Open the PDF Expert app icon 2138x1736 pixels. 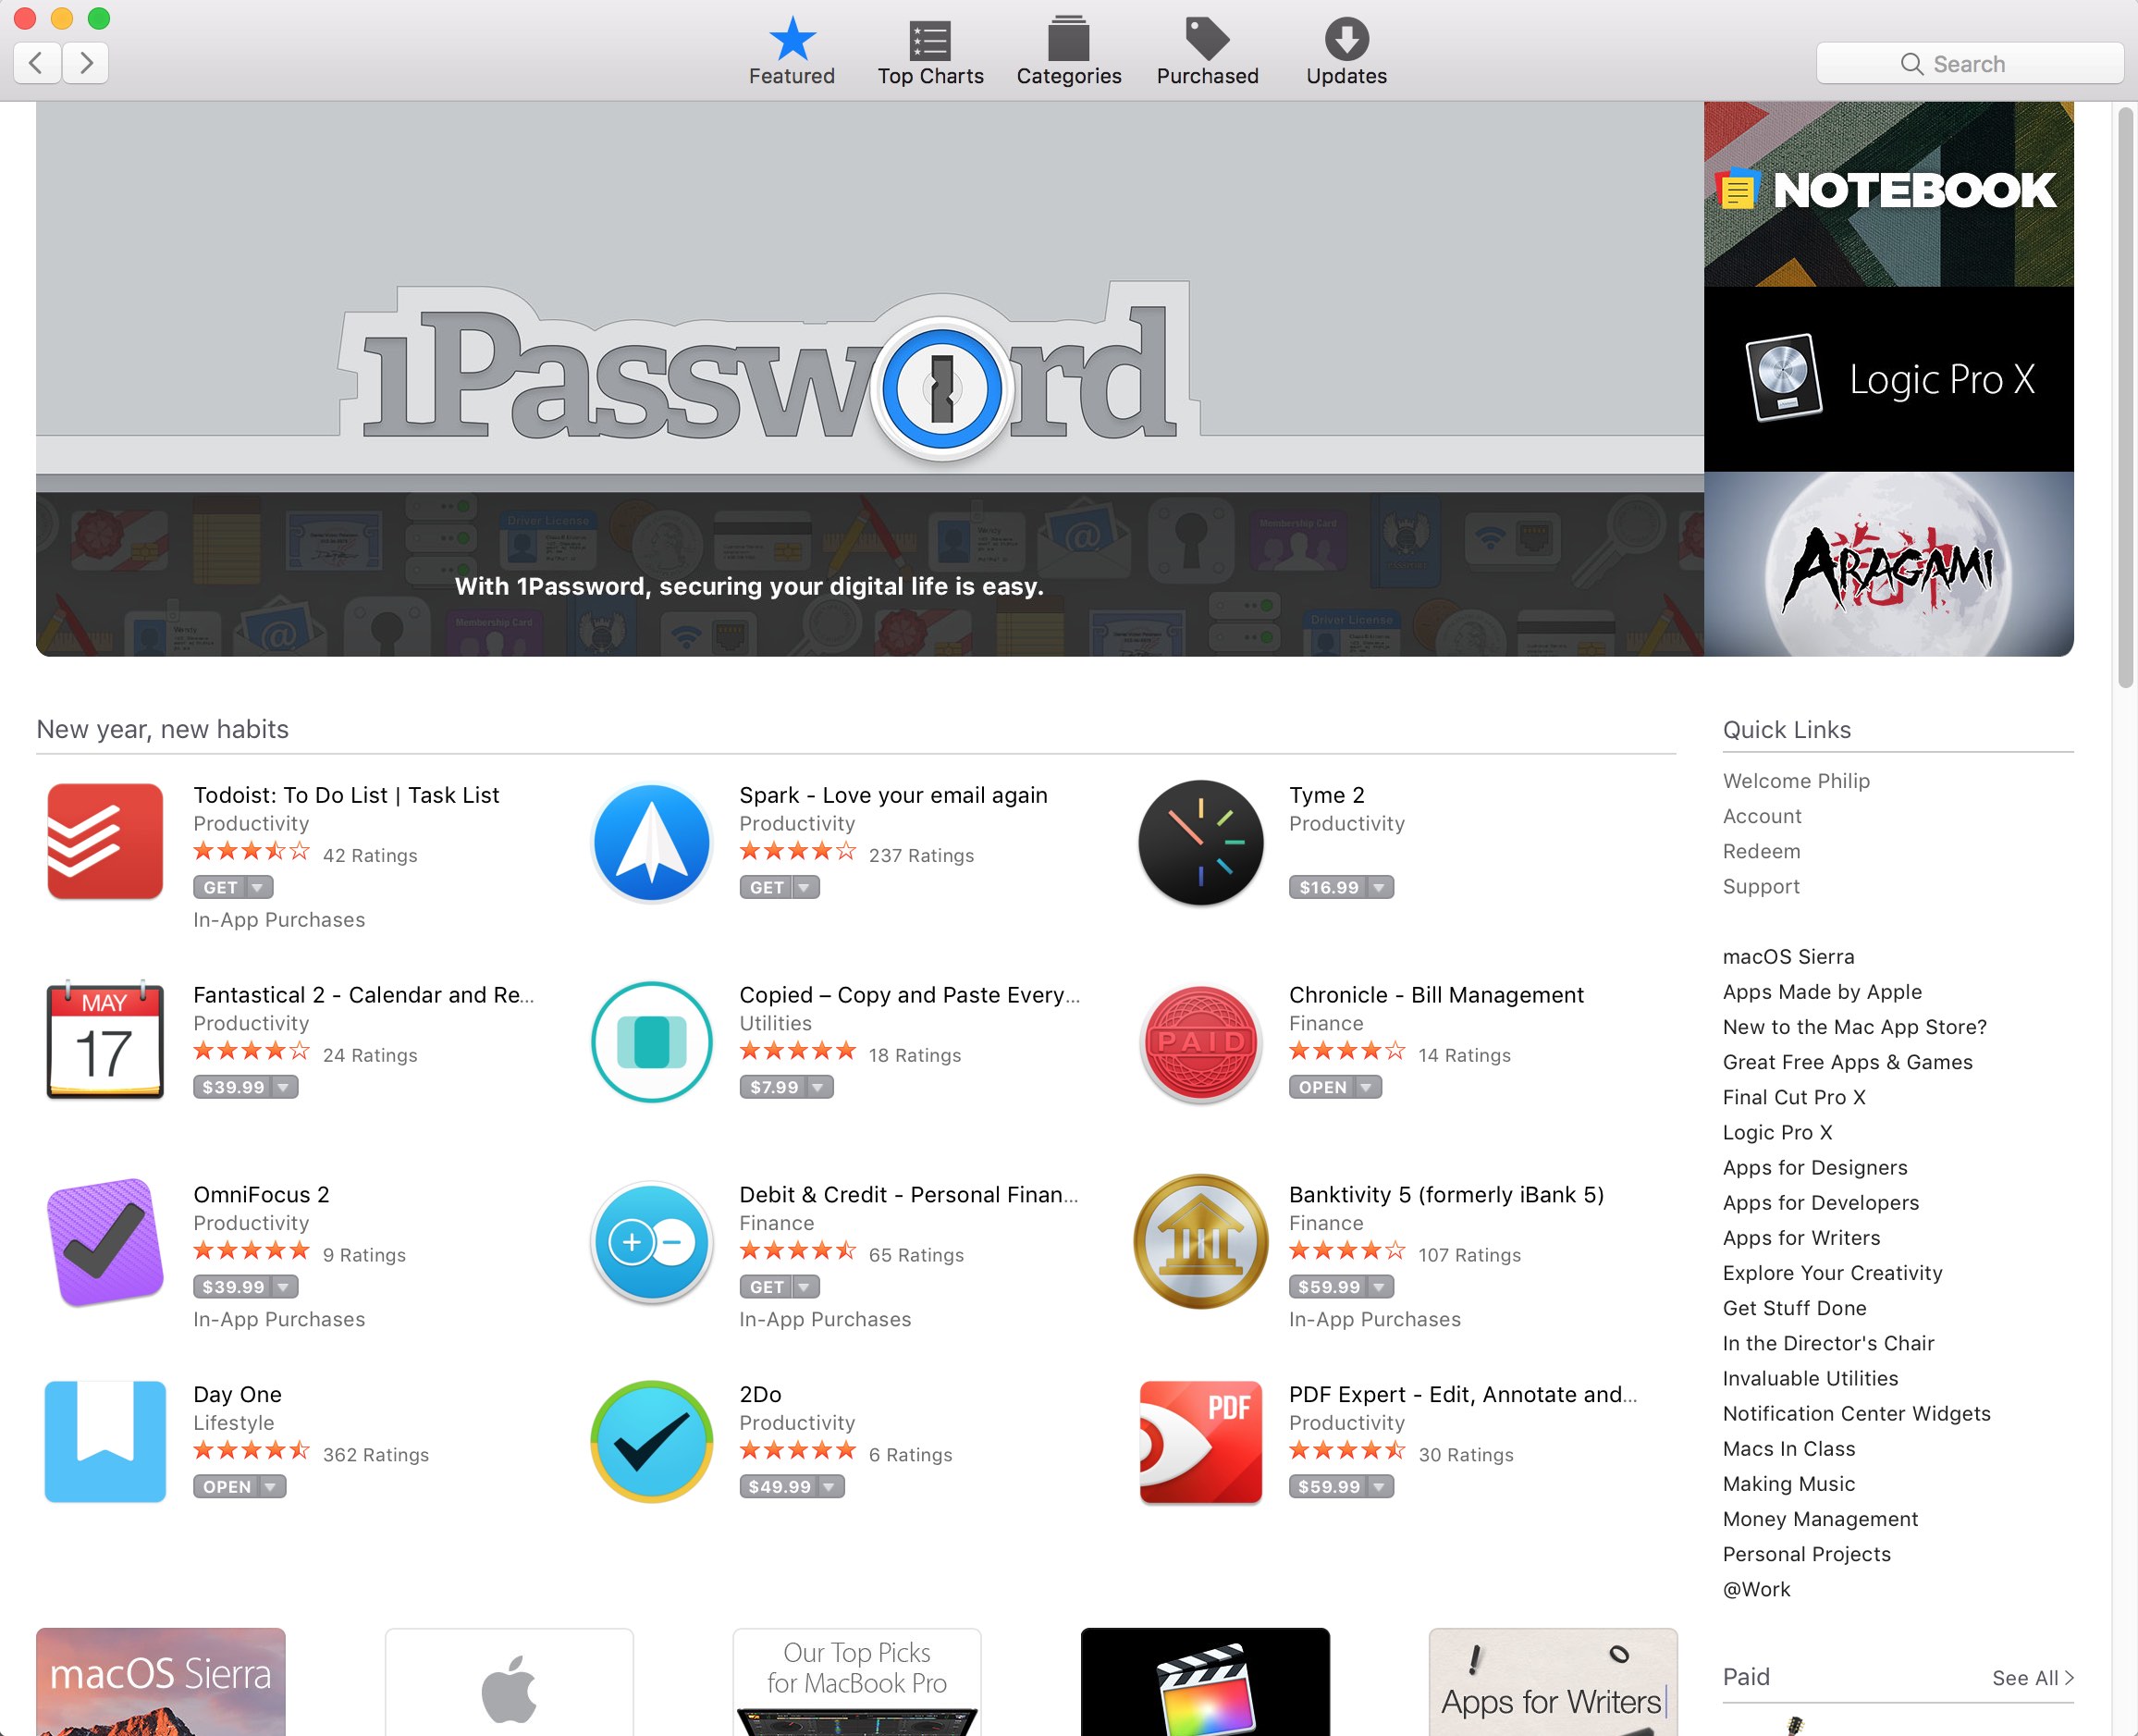(x=1200, y=1442)
